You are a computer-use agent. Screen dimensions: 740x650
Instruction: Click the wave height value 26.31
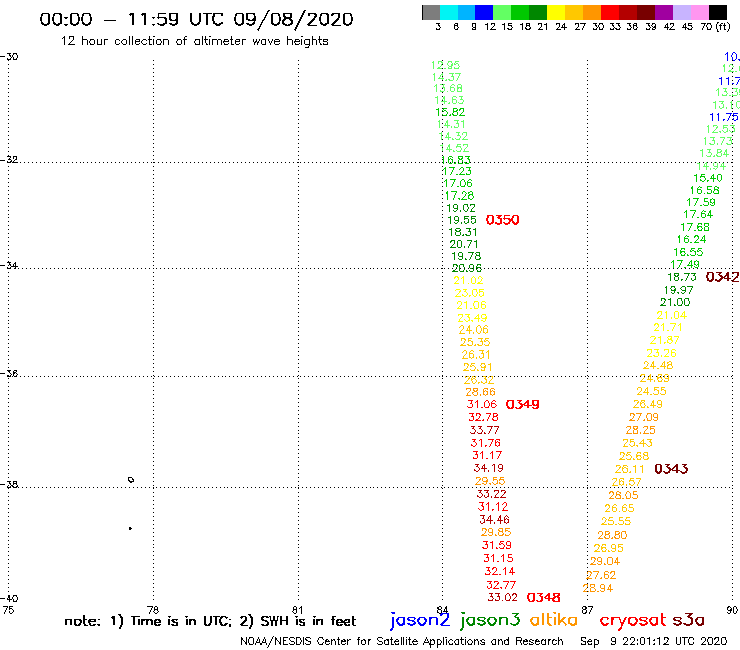tap(476, 355)
